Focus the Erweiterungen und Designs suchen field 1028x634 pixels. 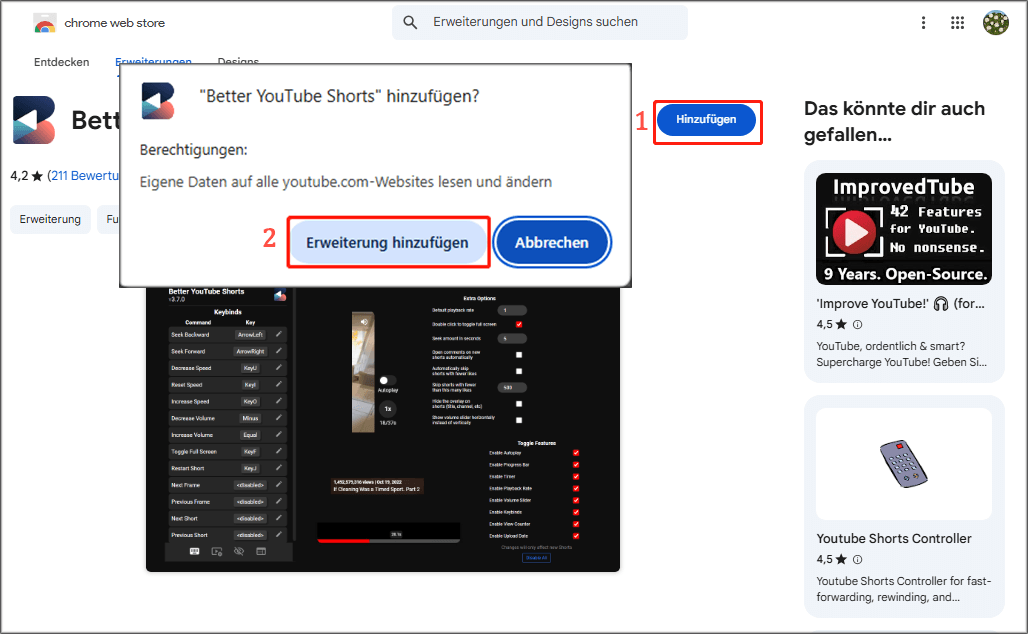(540, 22)
